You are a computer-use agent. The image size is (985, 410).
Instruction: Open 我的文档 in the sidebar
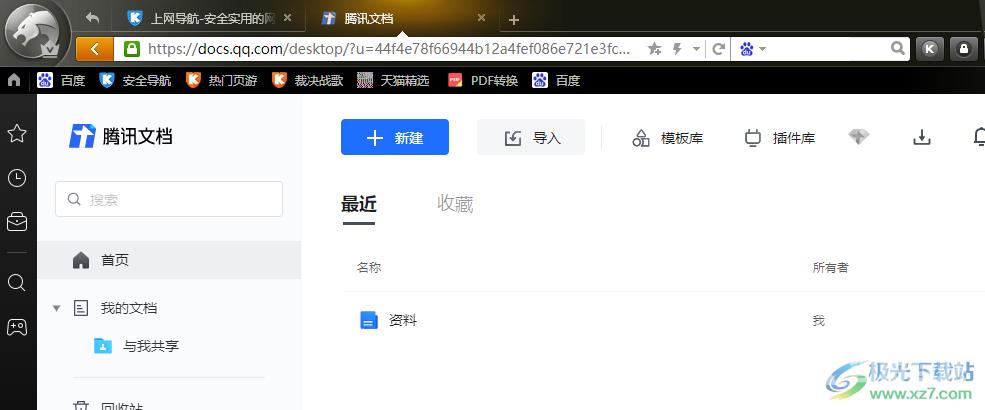[x=129, y=308]
